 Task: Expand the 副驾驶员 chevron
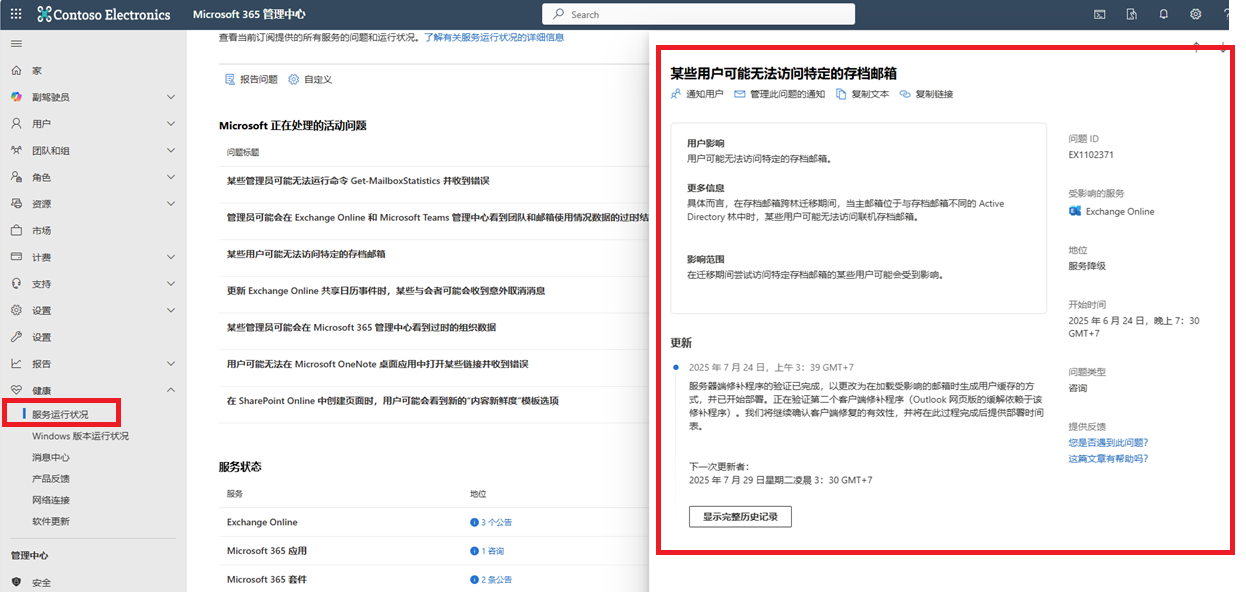coord(170,97)
